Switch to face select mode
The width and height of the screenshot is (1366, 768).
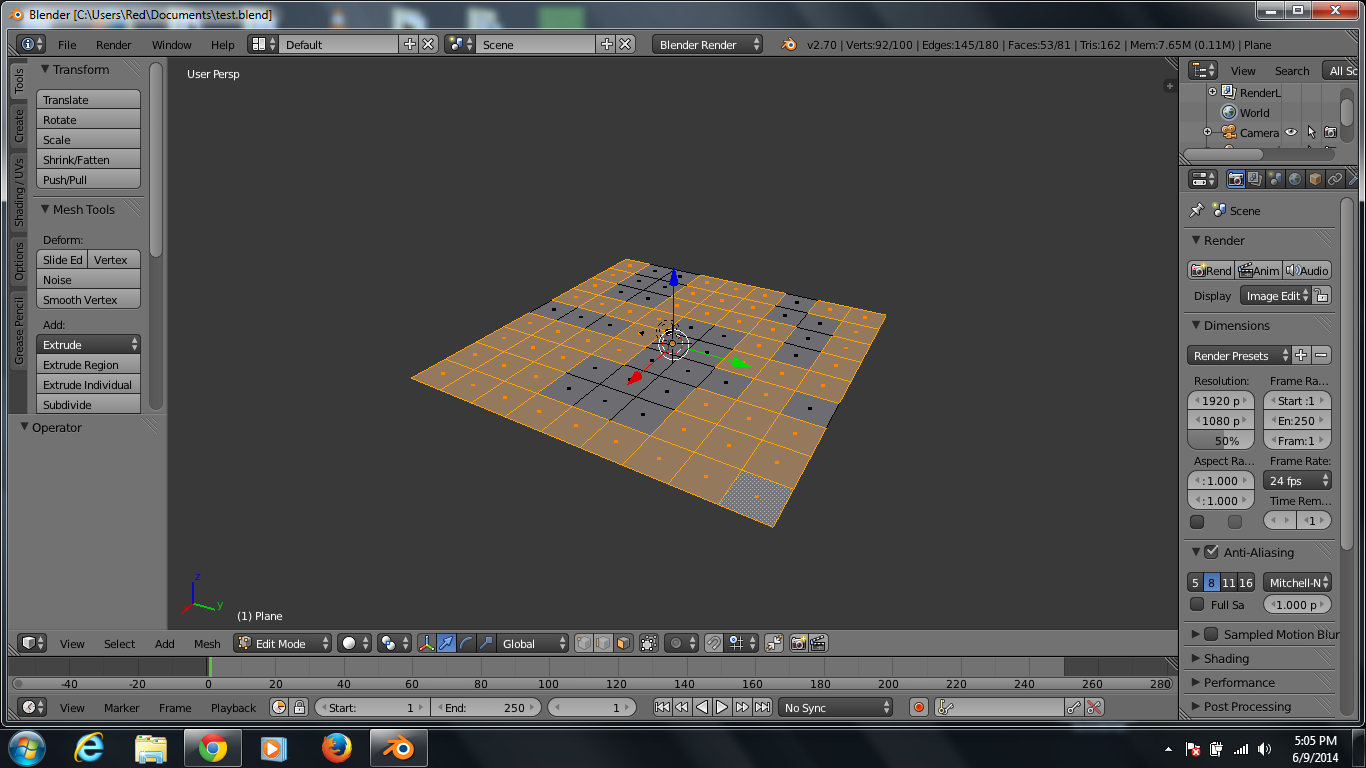[622, 643]
